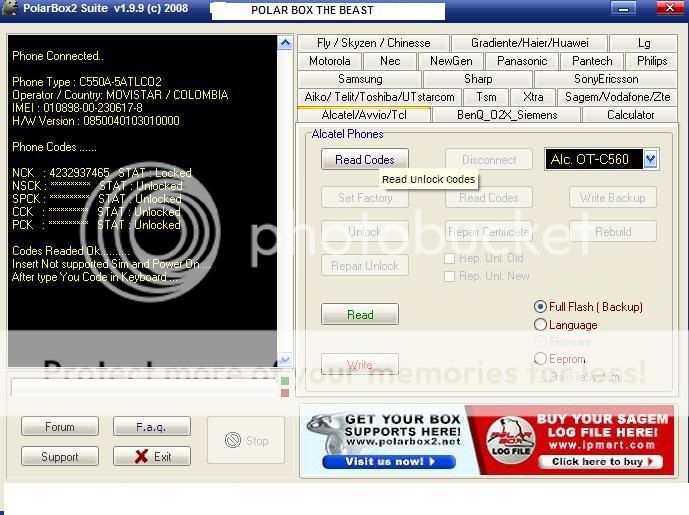
Task: Click the Set Factory button
Action: [x=365, y=198]
